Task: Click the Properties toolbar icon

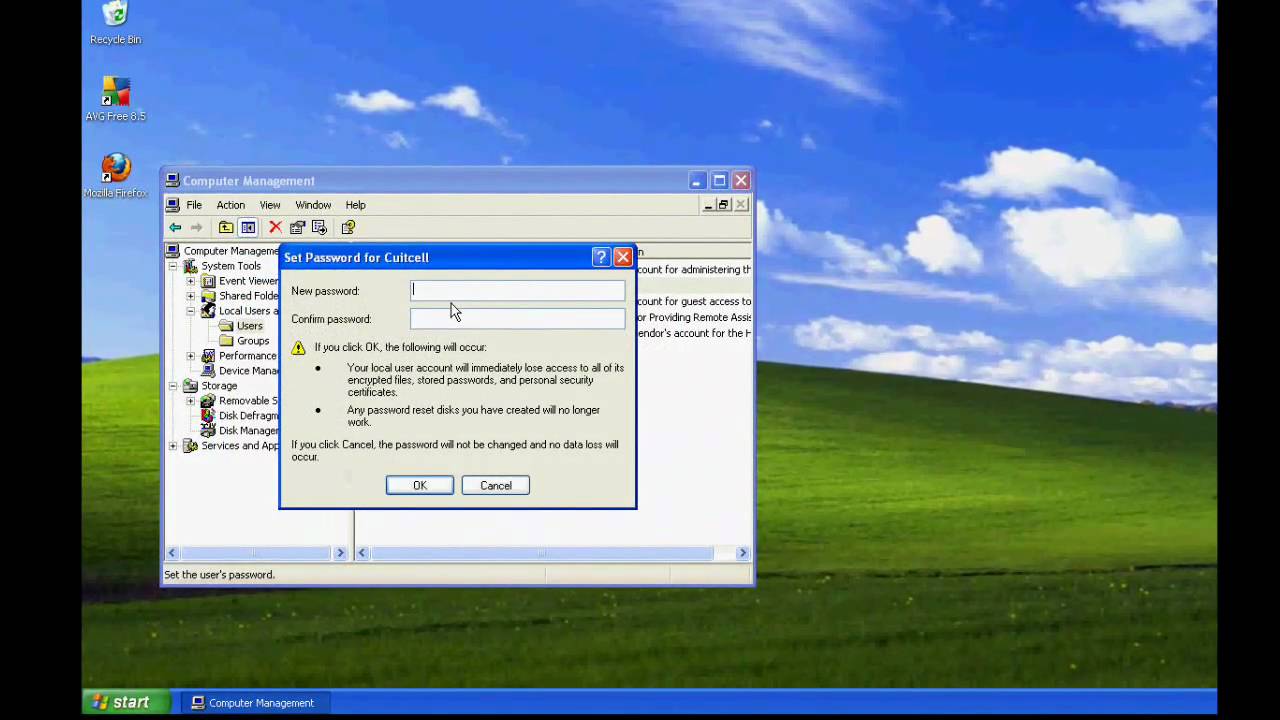Action: coord(298,228)
